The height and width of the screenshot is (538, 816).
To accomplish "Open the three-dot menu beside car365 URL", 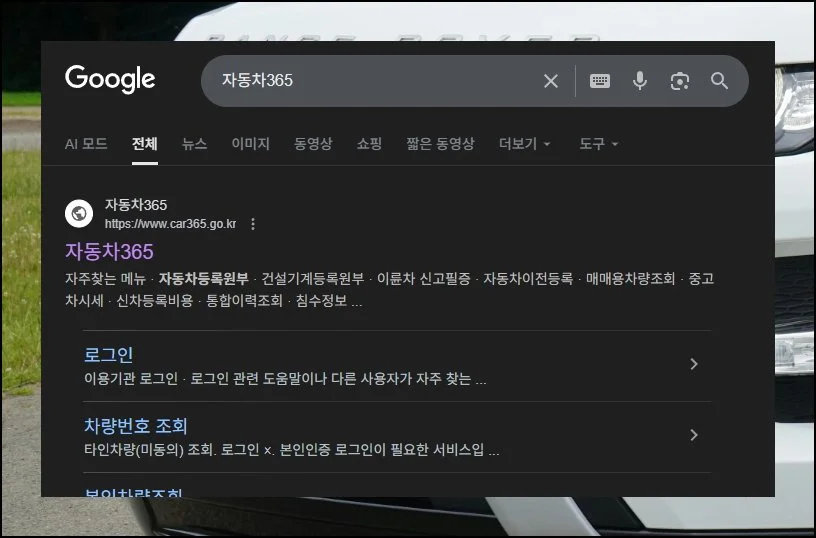I will pos(253,224).
